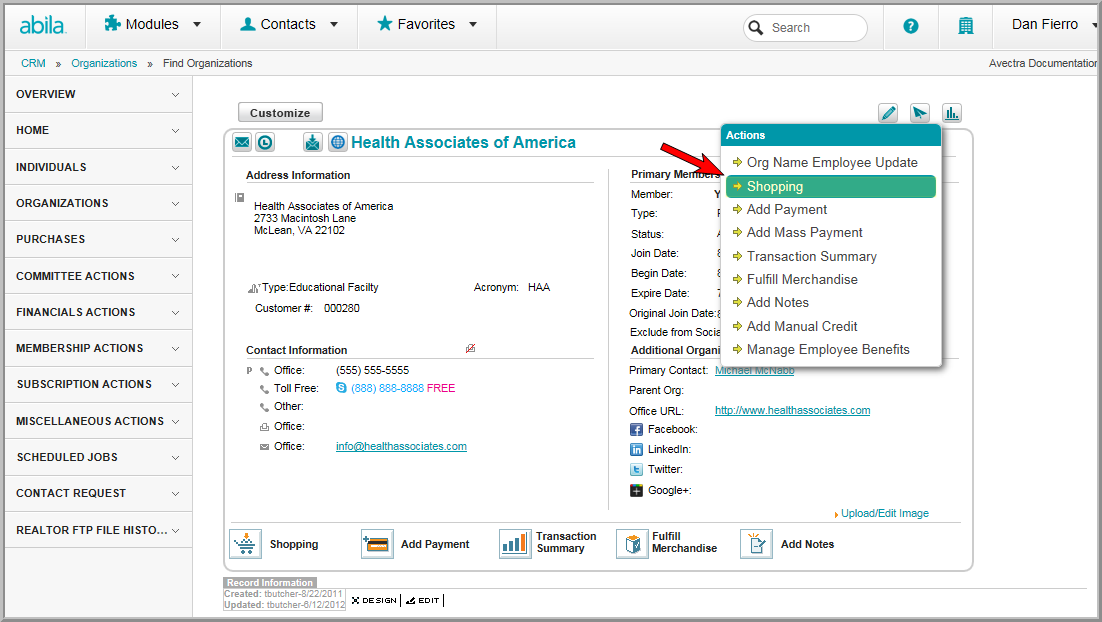Click the abila logo
Viewport: 1102px width, 622px height.
coord(43,26)
